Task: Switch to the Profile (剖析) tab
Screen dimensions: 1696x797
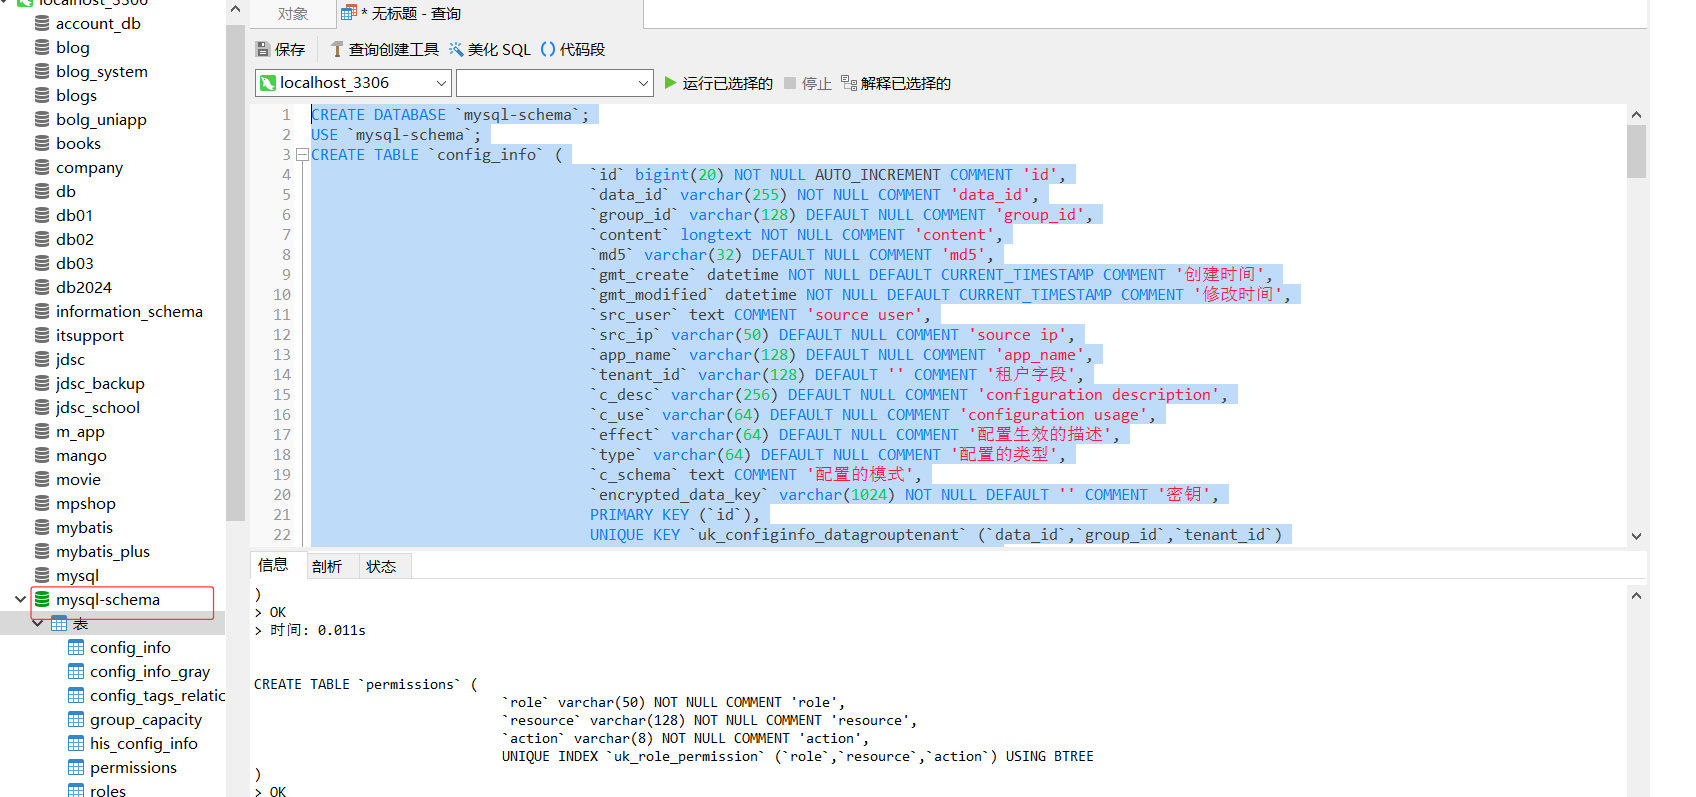Action: tap(326, 566)
